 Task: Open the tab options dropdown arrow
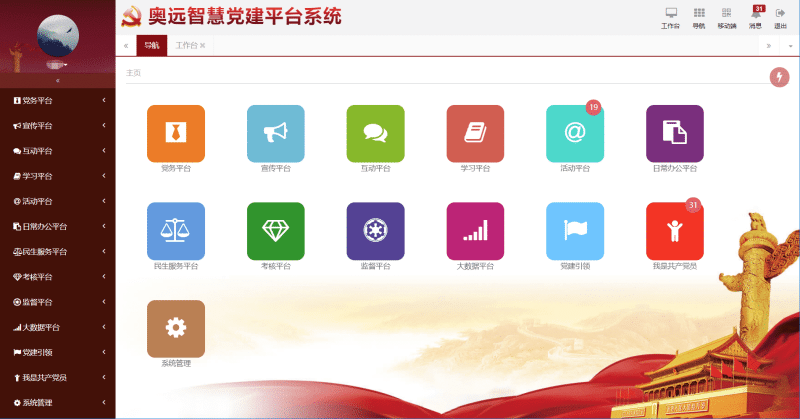pos(790,46)
